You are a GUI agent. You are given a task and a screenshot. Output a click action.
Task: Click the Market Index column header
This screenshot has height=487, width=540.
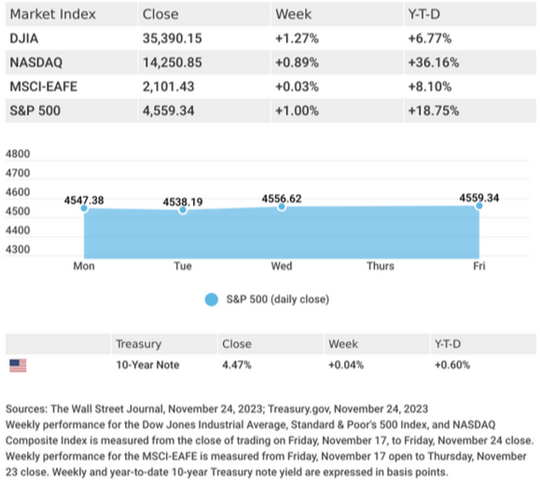pos(53,14)
